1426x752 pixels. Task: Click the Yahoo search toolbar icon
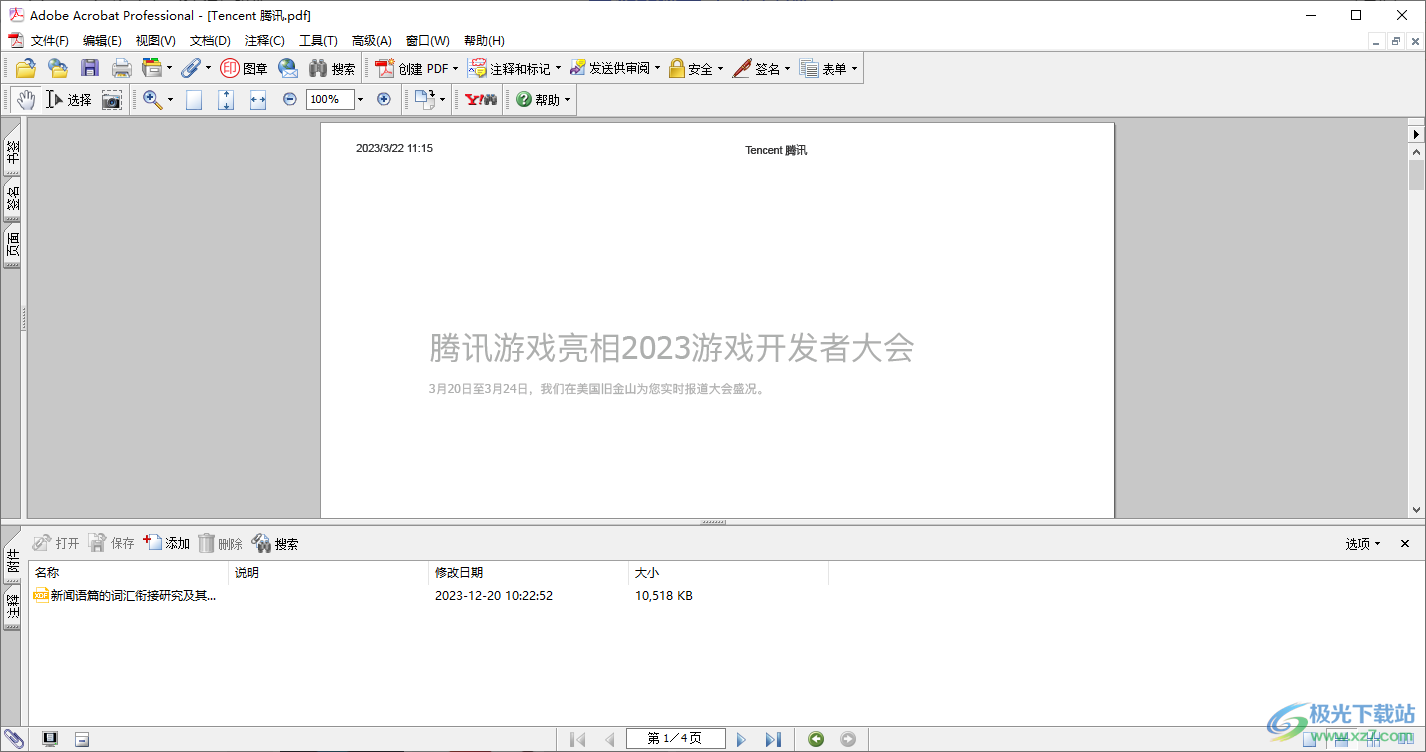coord(481,99)
